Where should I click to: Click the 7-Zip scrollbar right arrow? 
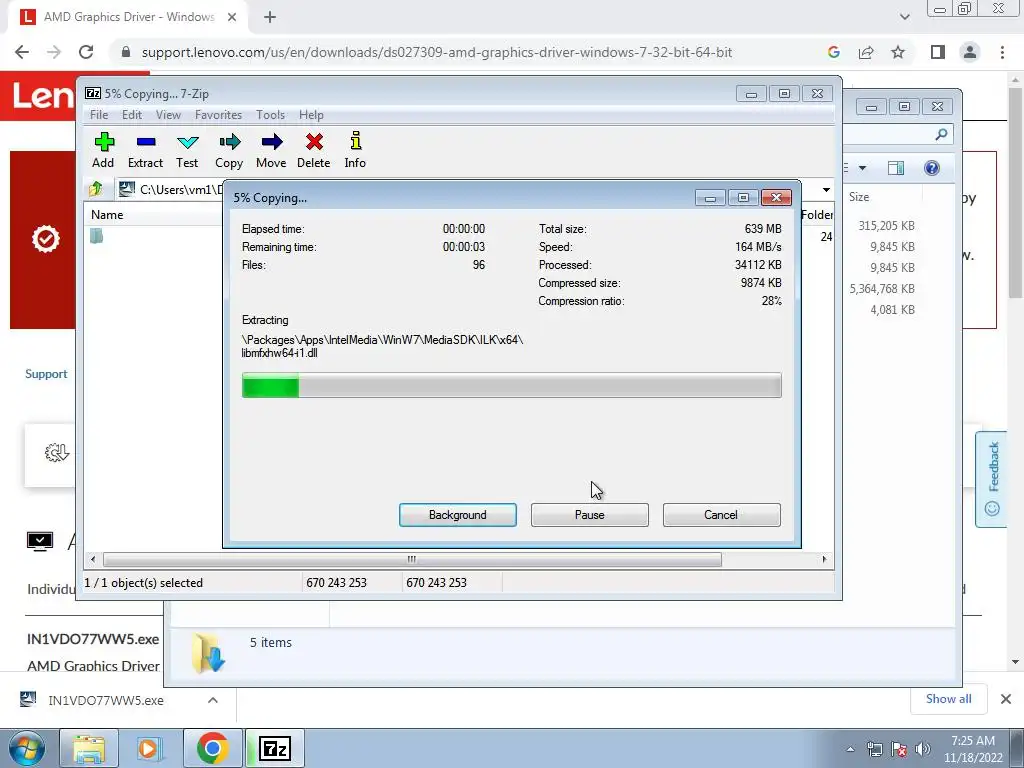pyautogui.click(x=824, y=559)
